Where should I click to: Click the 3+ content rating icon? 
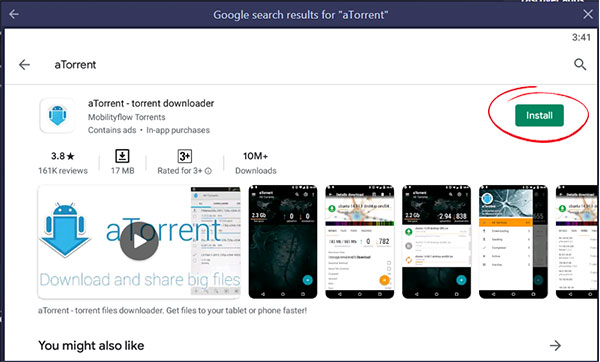point(184,156)
